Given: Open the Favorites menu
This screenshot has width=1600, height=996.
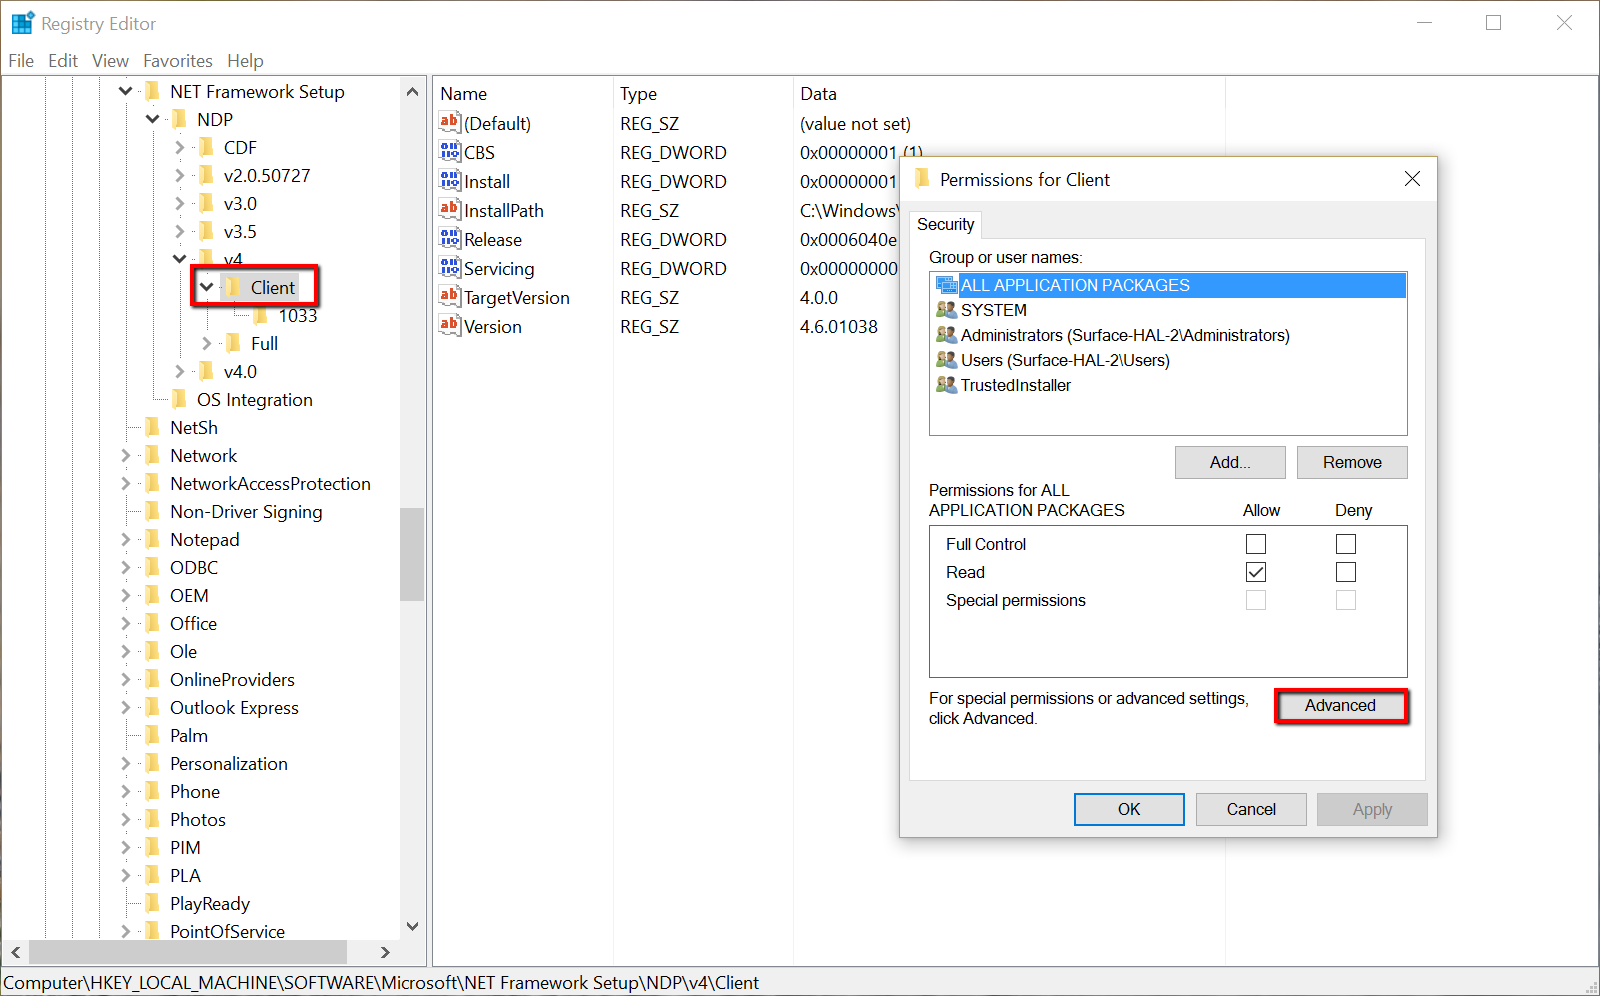Looking at the screenshot, I should 177,61.
